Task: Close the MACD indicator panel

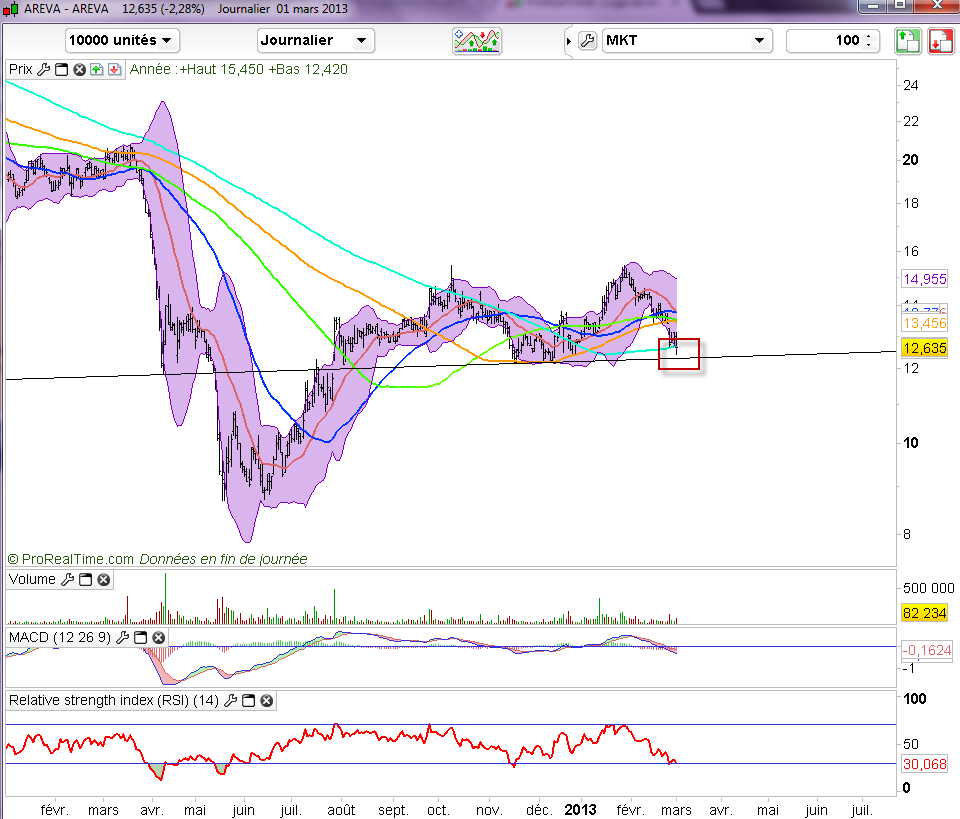Action: 157,637
